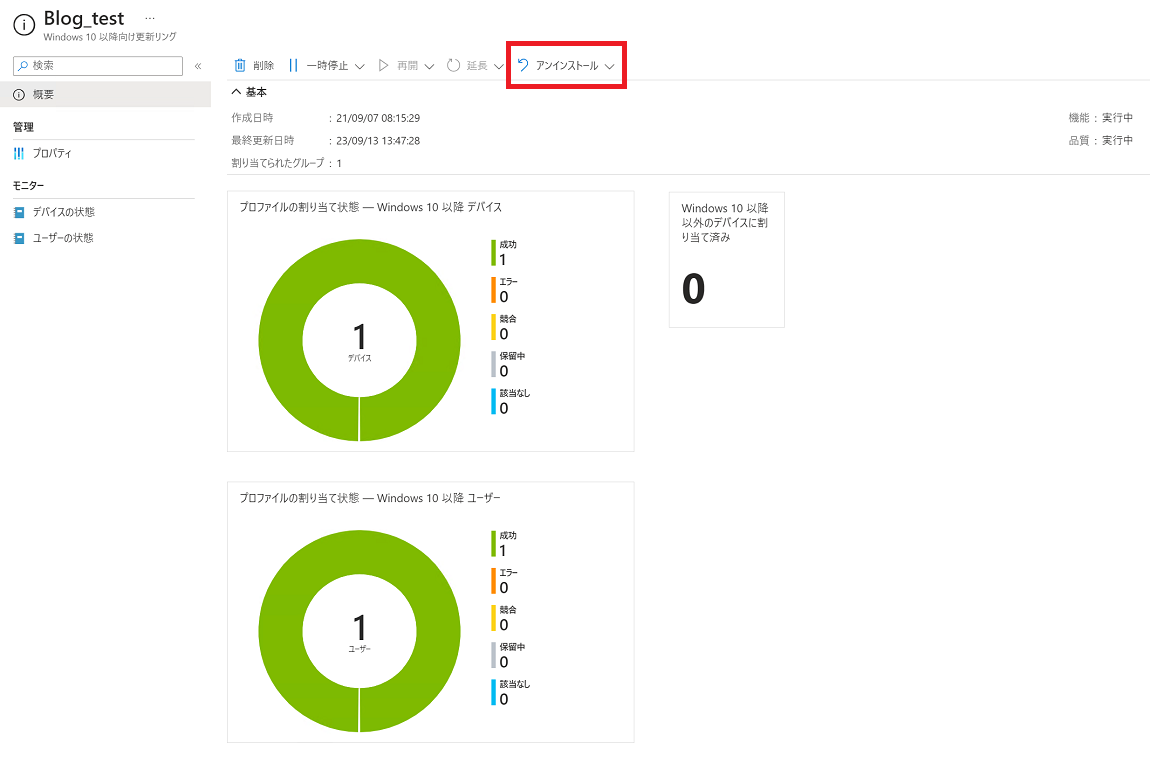
Task: Click the trash icon for 削除
Action: [240, 66]
